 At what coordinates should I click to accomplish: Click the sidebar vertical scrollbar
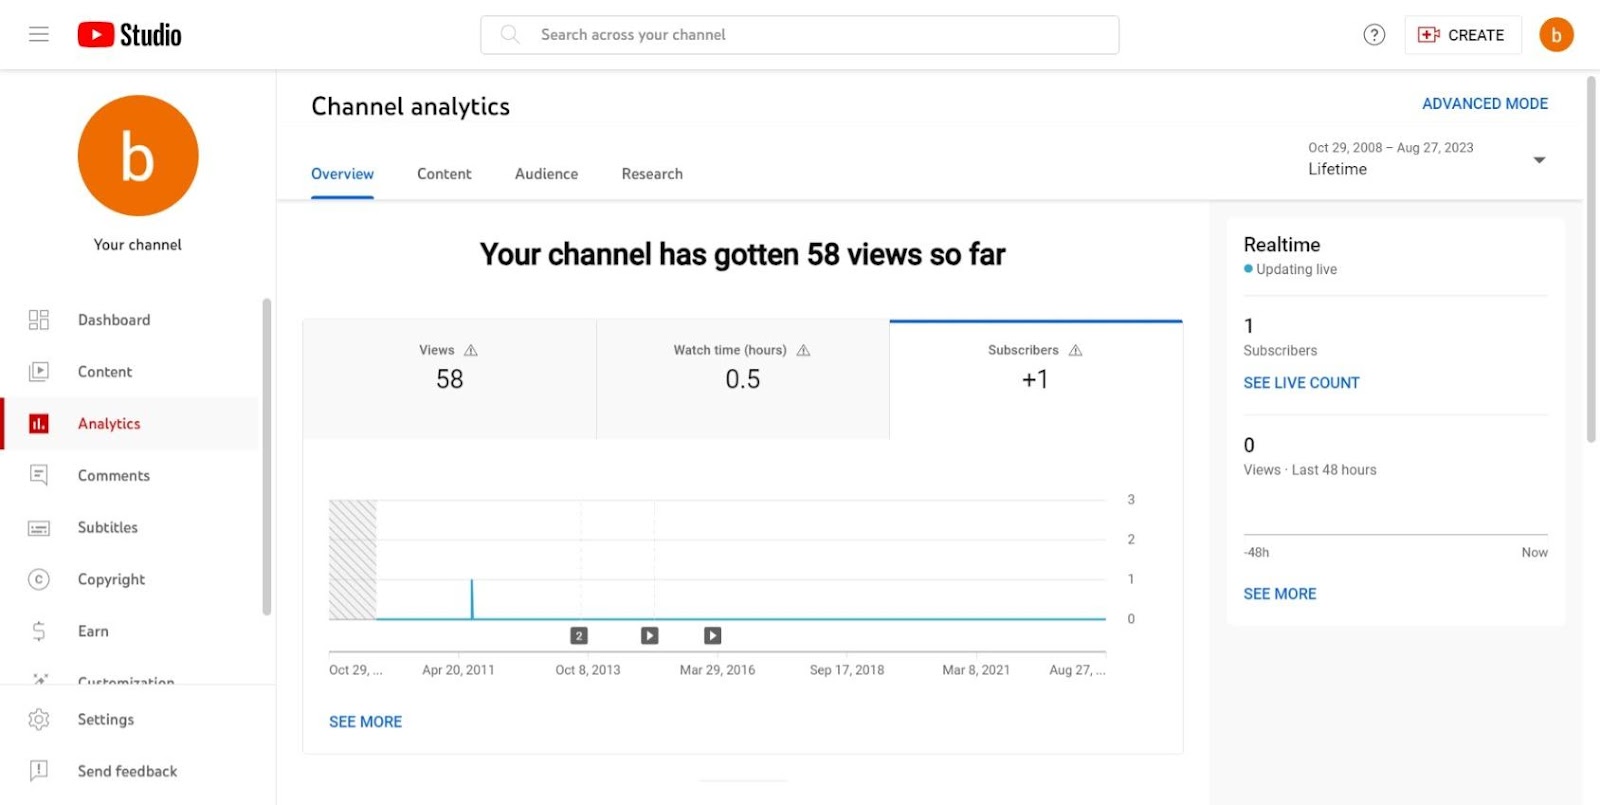point(267,457)
